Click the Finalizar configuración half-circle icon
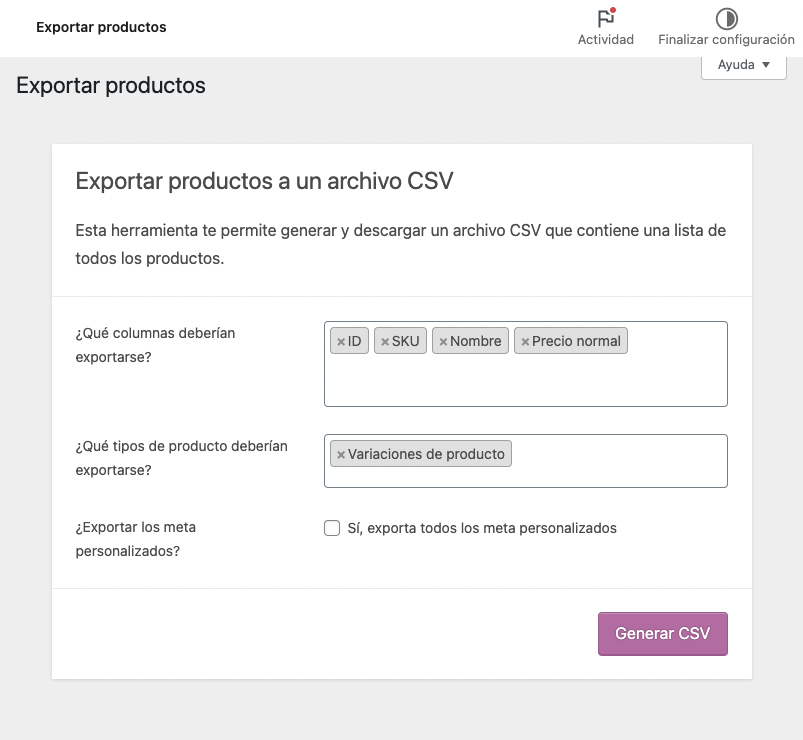Screen dimensions: 803x740 coord(726,19)
